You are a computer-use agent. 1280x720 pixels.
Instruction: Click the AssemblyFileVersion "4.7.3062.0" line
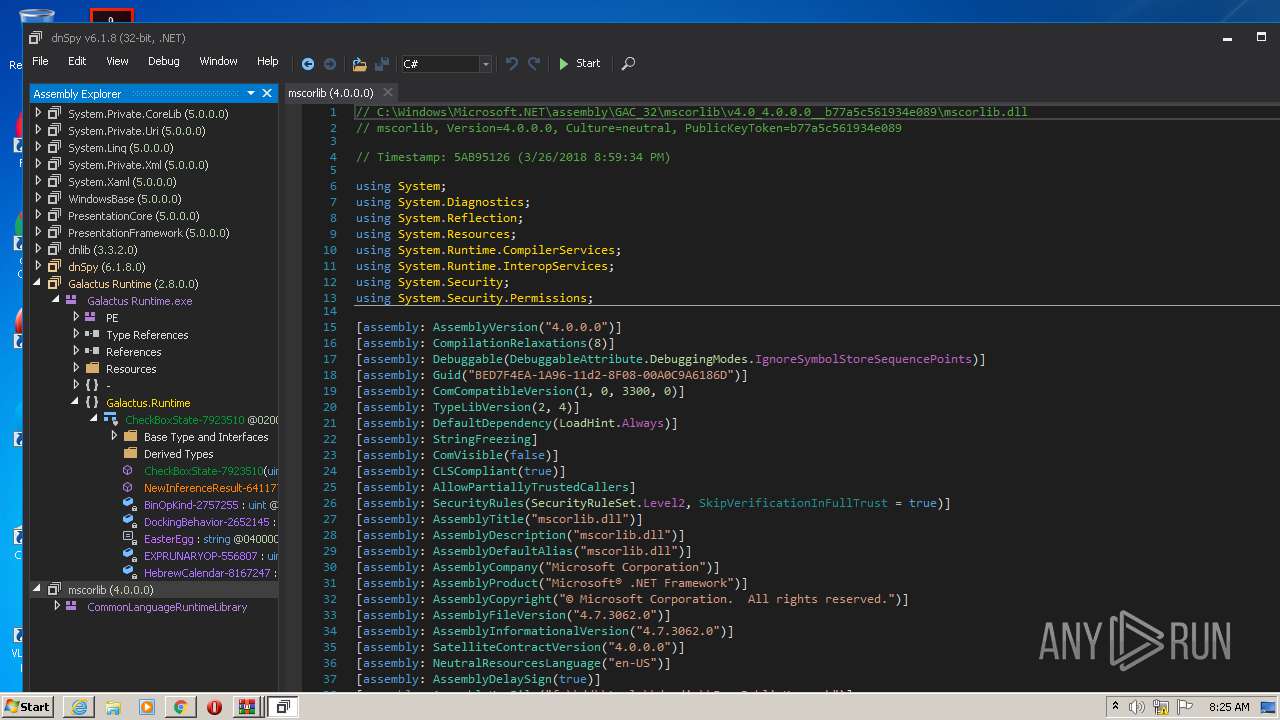512,615
